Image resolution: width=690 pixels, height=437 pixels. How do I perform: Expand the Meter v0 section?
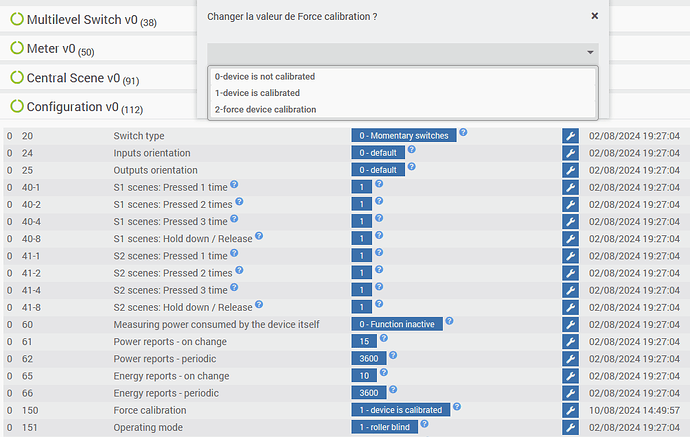51,49
